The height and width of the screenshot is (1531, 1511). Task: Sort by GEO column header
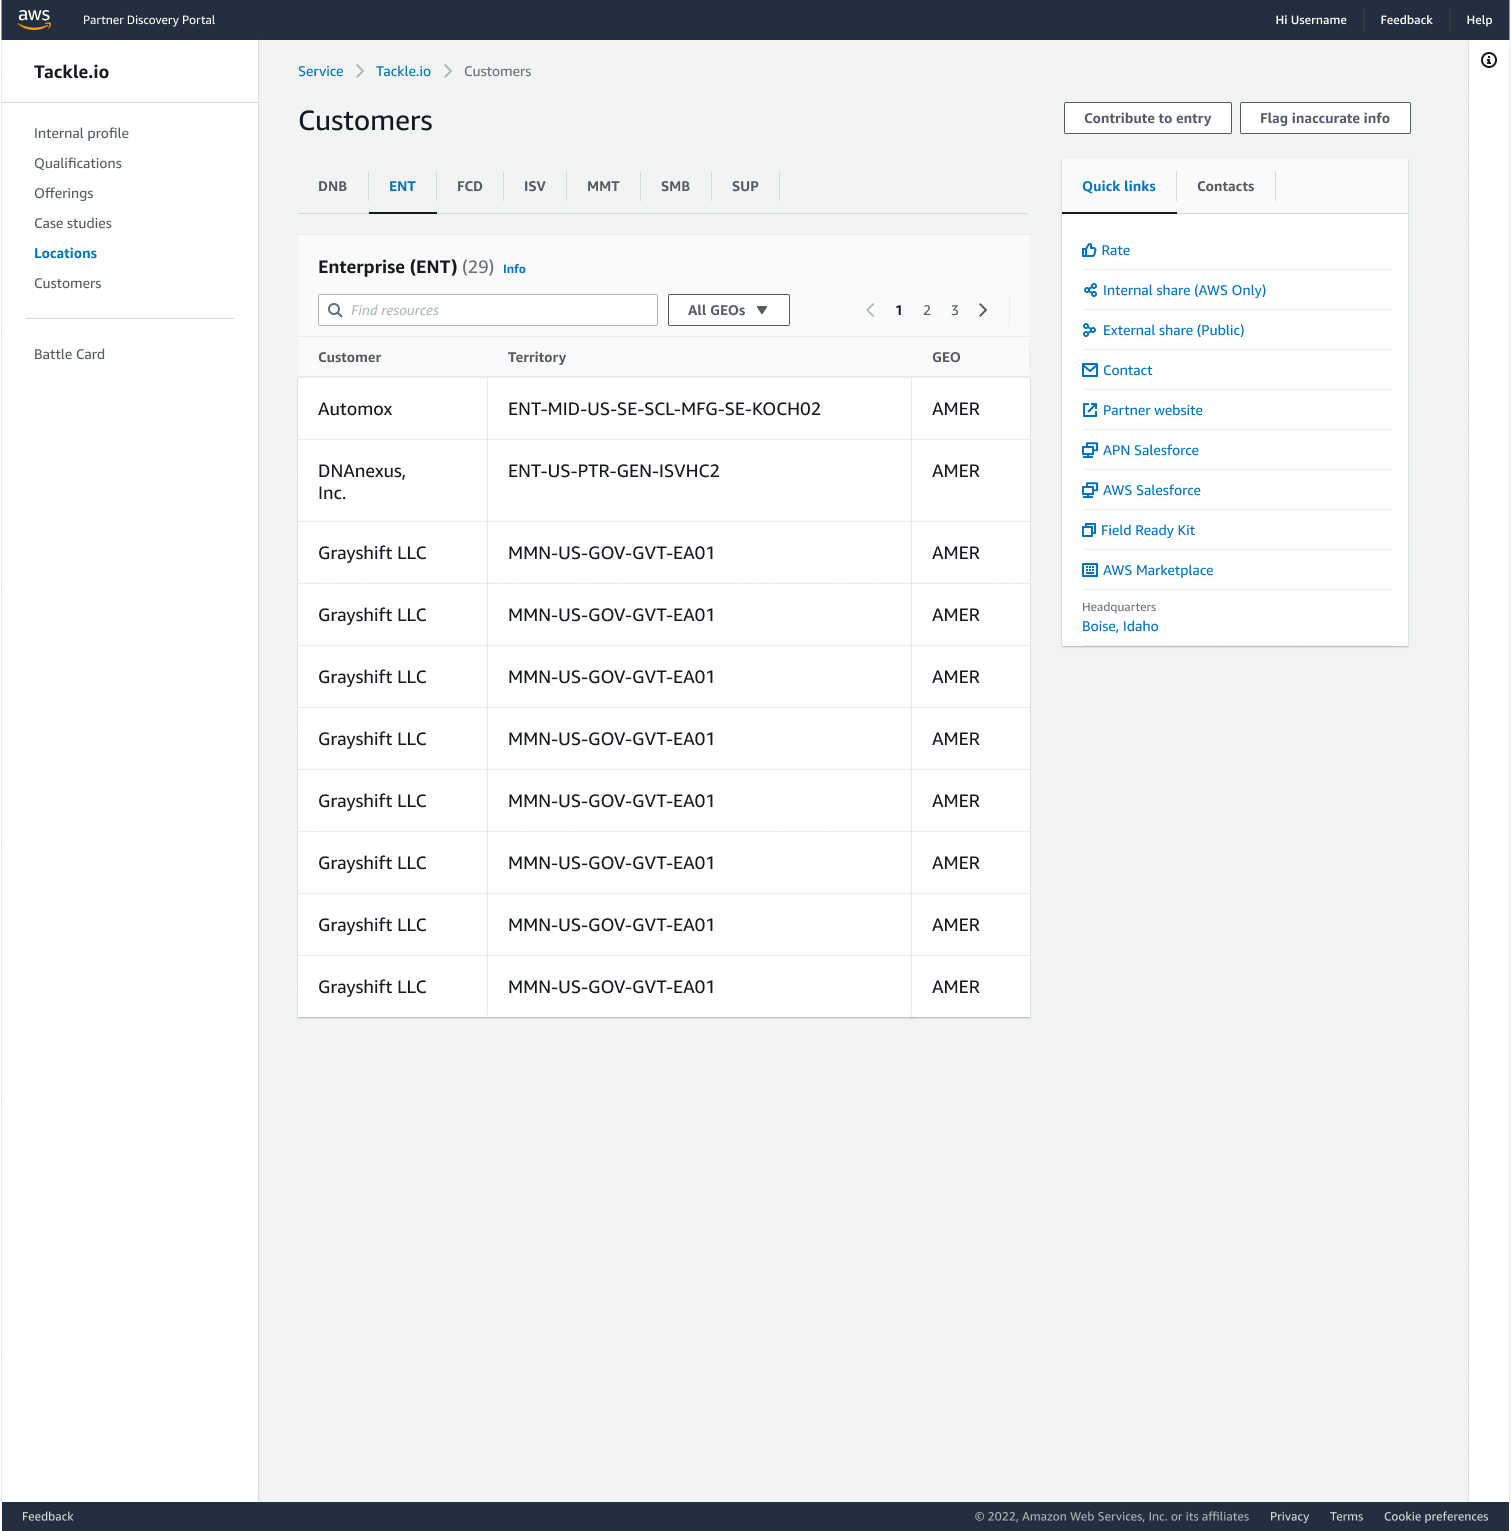(946, 357)
